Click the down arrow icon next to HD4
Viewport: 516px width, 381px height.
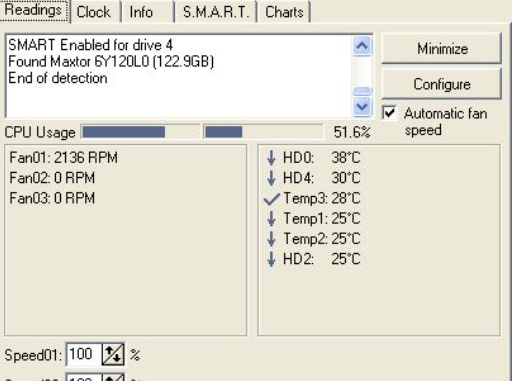271,178
